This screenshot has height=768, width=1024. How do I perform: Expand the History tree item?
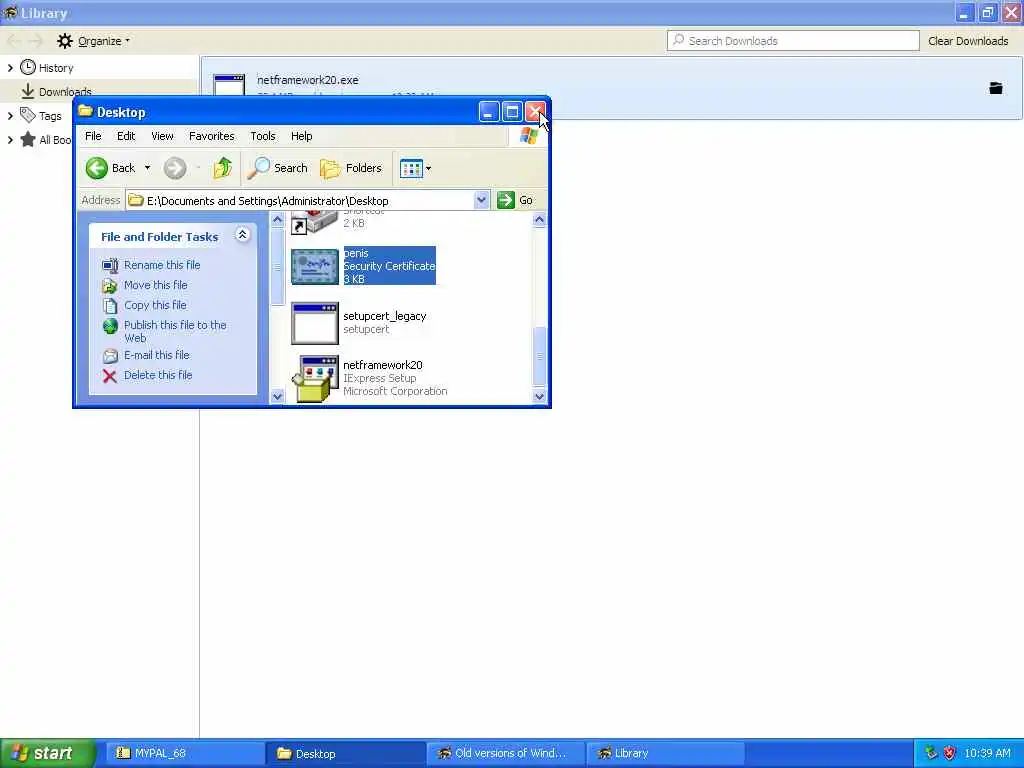pos(10,68)
